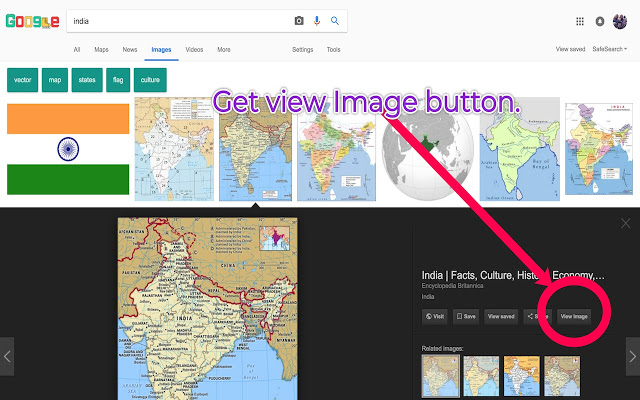This screenshot has height=400, width=640.
Task: Search by image using the camera icon
Action: click(299, 21)
